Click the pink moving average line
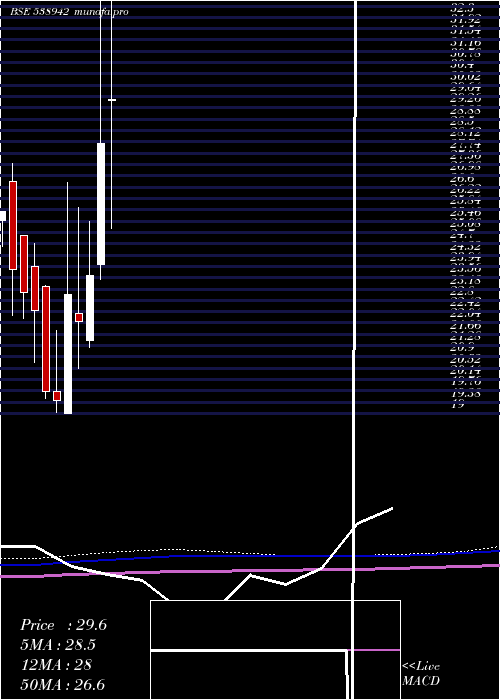The width and height of the screenshot is (500, 700). pyautogui.click(x=250, y=571)
